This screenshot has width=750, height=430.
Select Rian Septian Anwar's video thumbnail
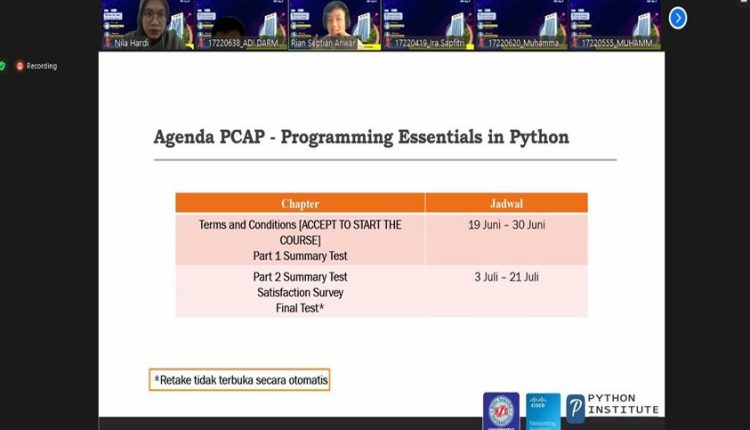tap(334, 24)
